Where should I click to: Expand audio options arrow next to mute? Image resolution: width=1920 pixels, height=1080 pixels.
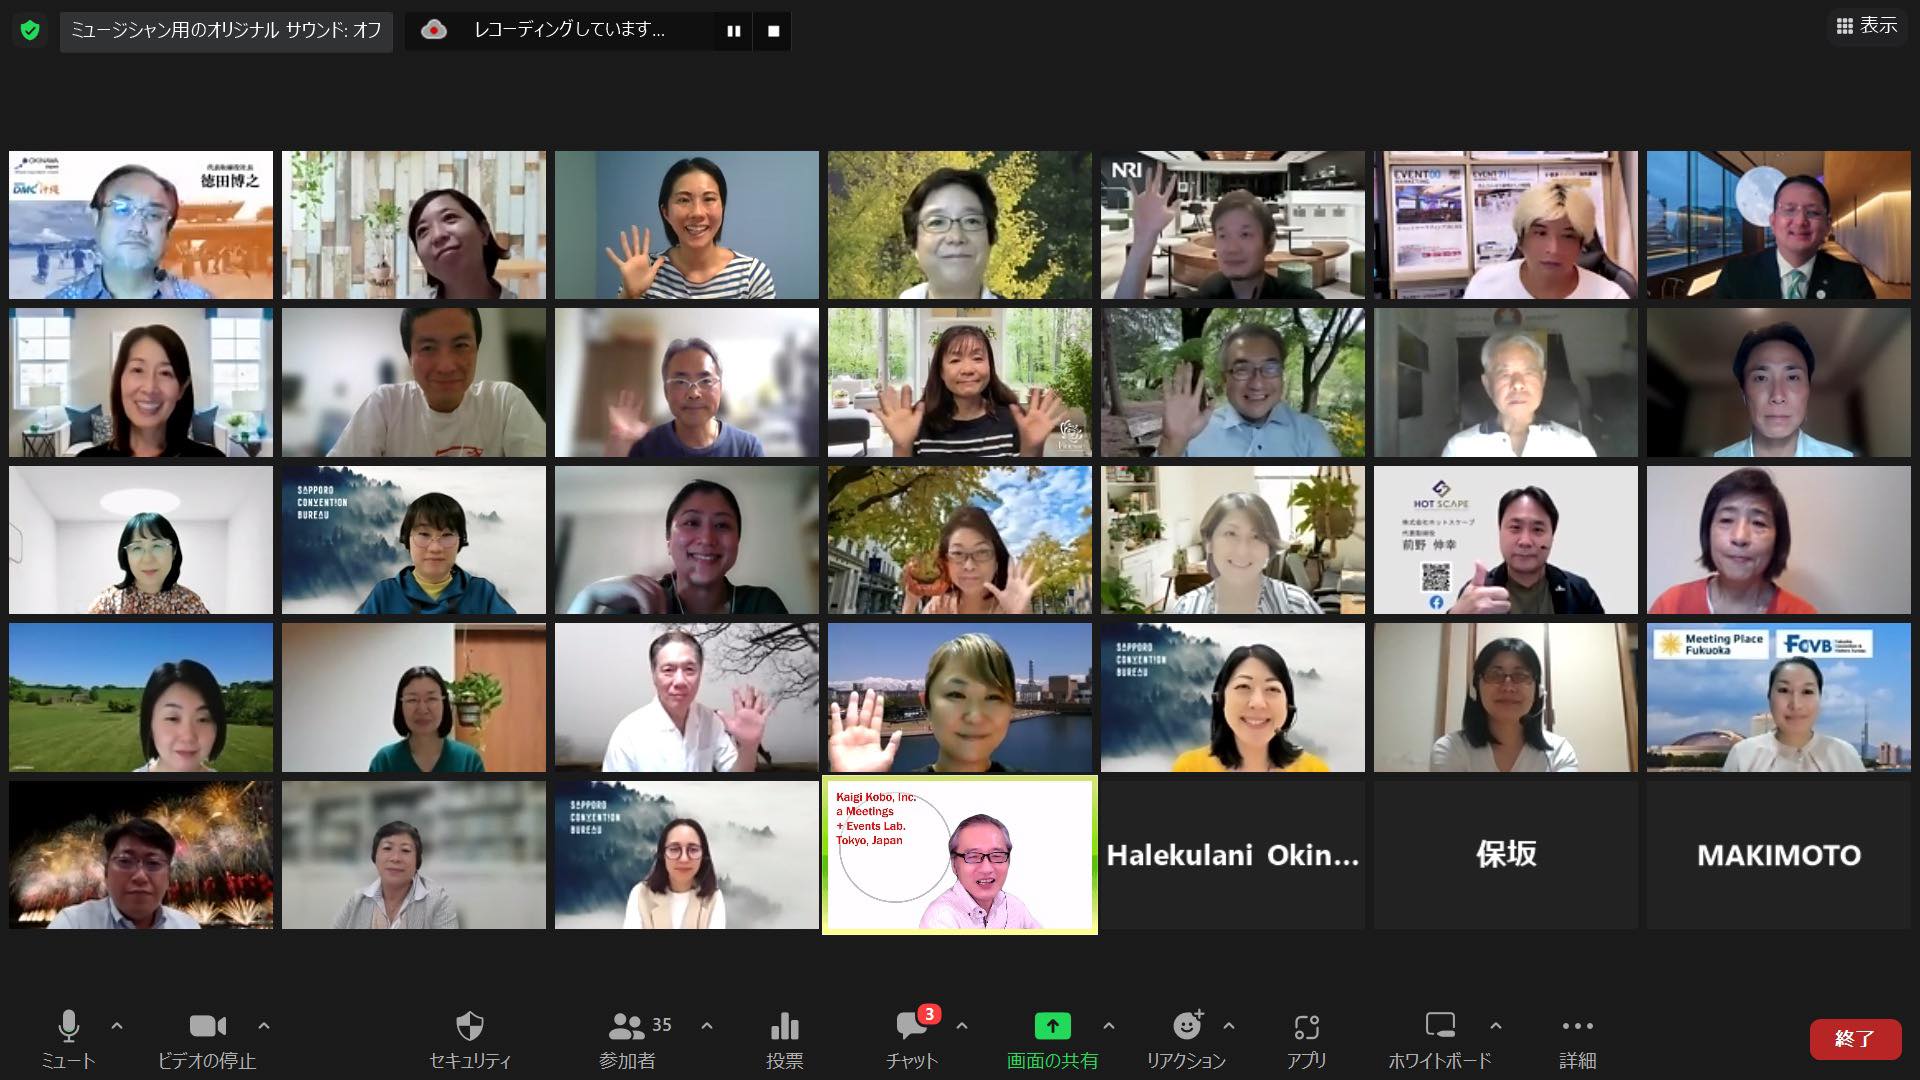[117, 1026]
